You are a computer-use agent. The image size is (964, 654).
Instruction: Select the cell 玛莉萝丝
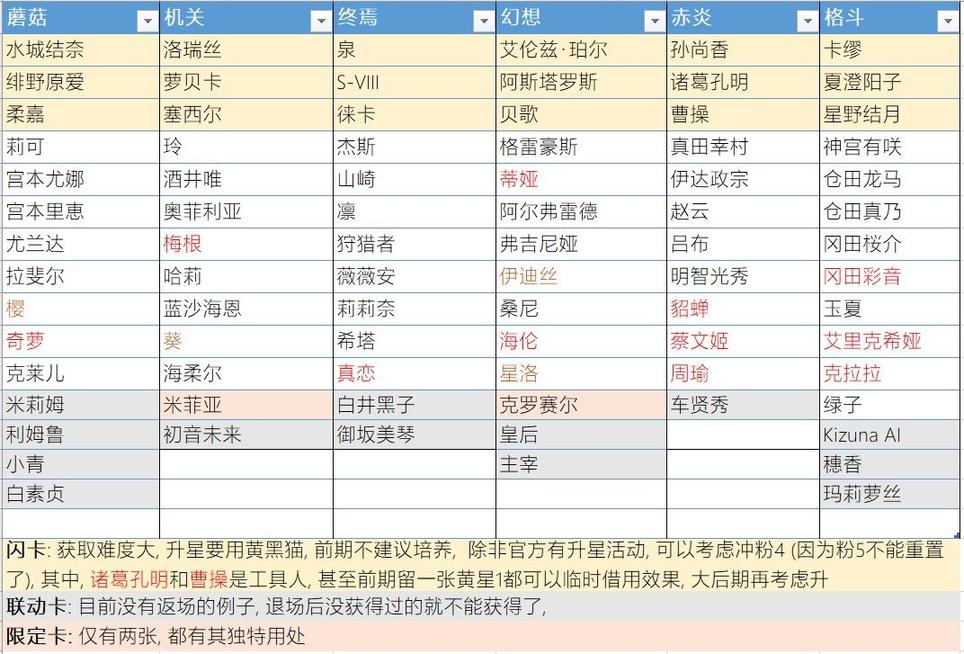tap(891, 494)
